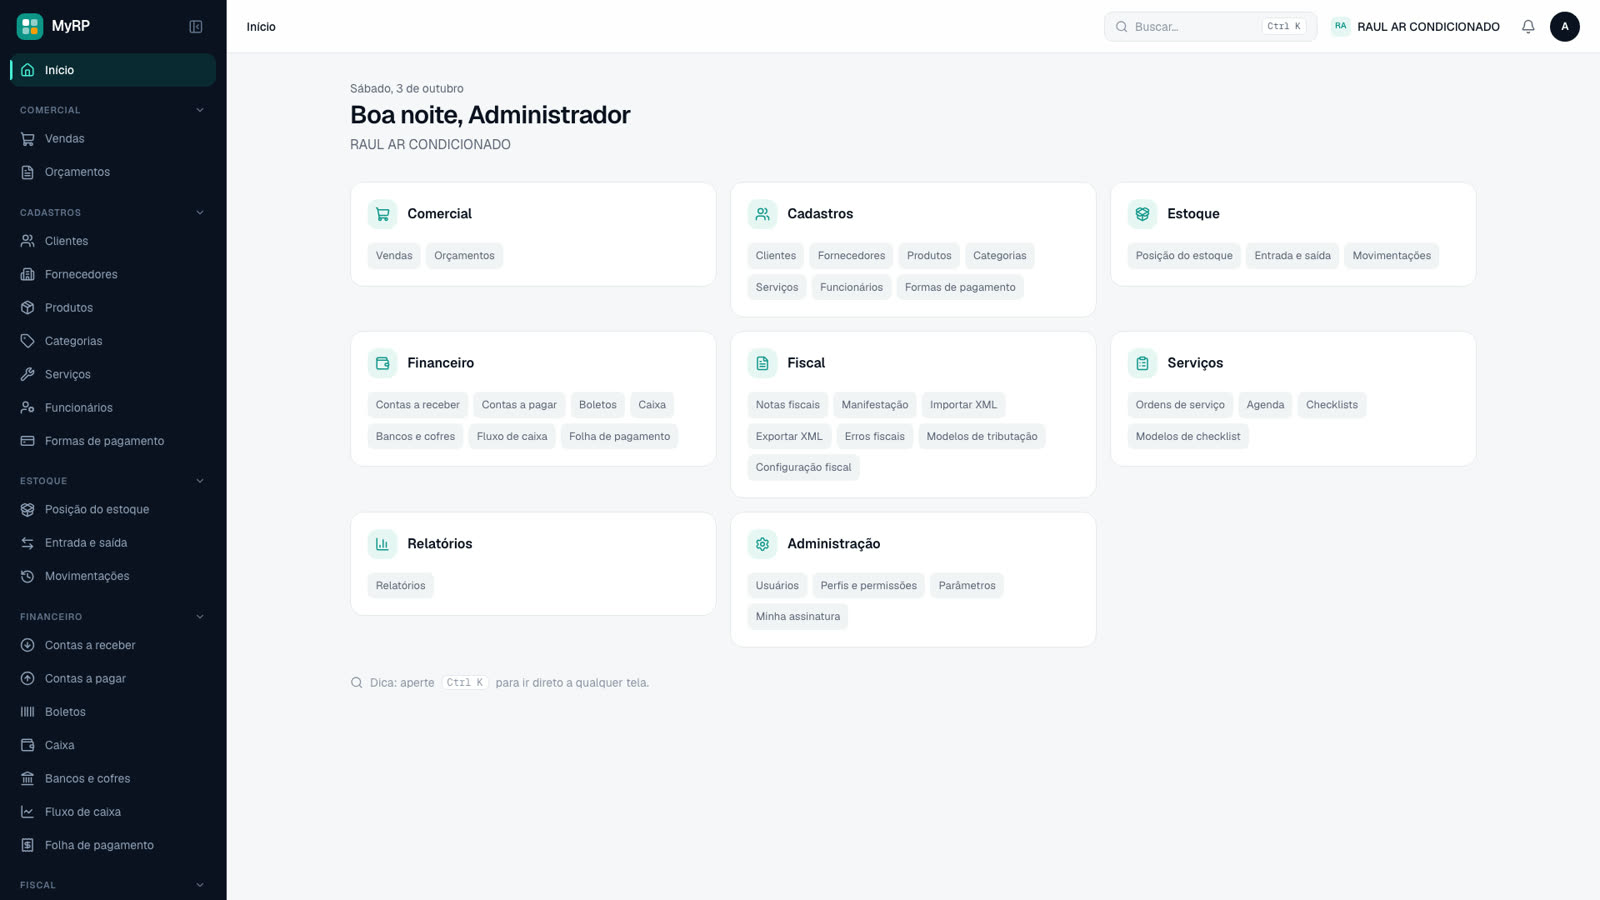Screen dimensions: 1600x900
Task: Click the Fluxo de caixa chart icon in sidebar
Action: tap(28, 812)
